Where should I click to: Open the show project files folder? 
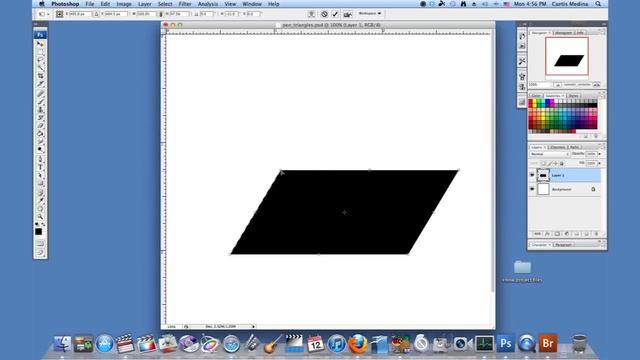(x=522, y=271)
